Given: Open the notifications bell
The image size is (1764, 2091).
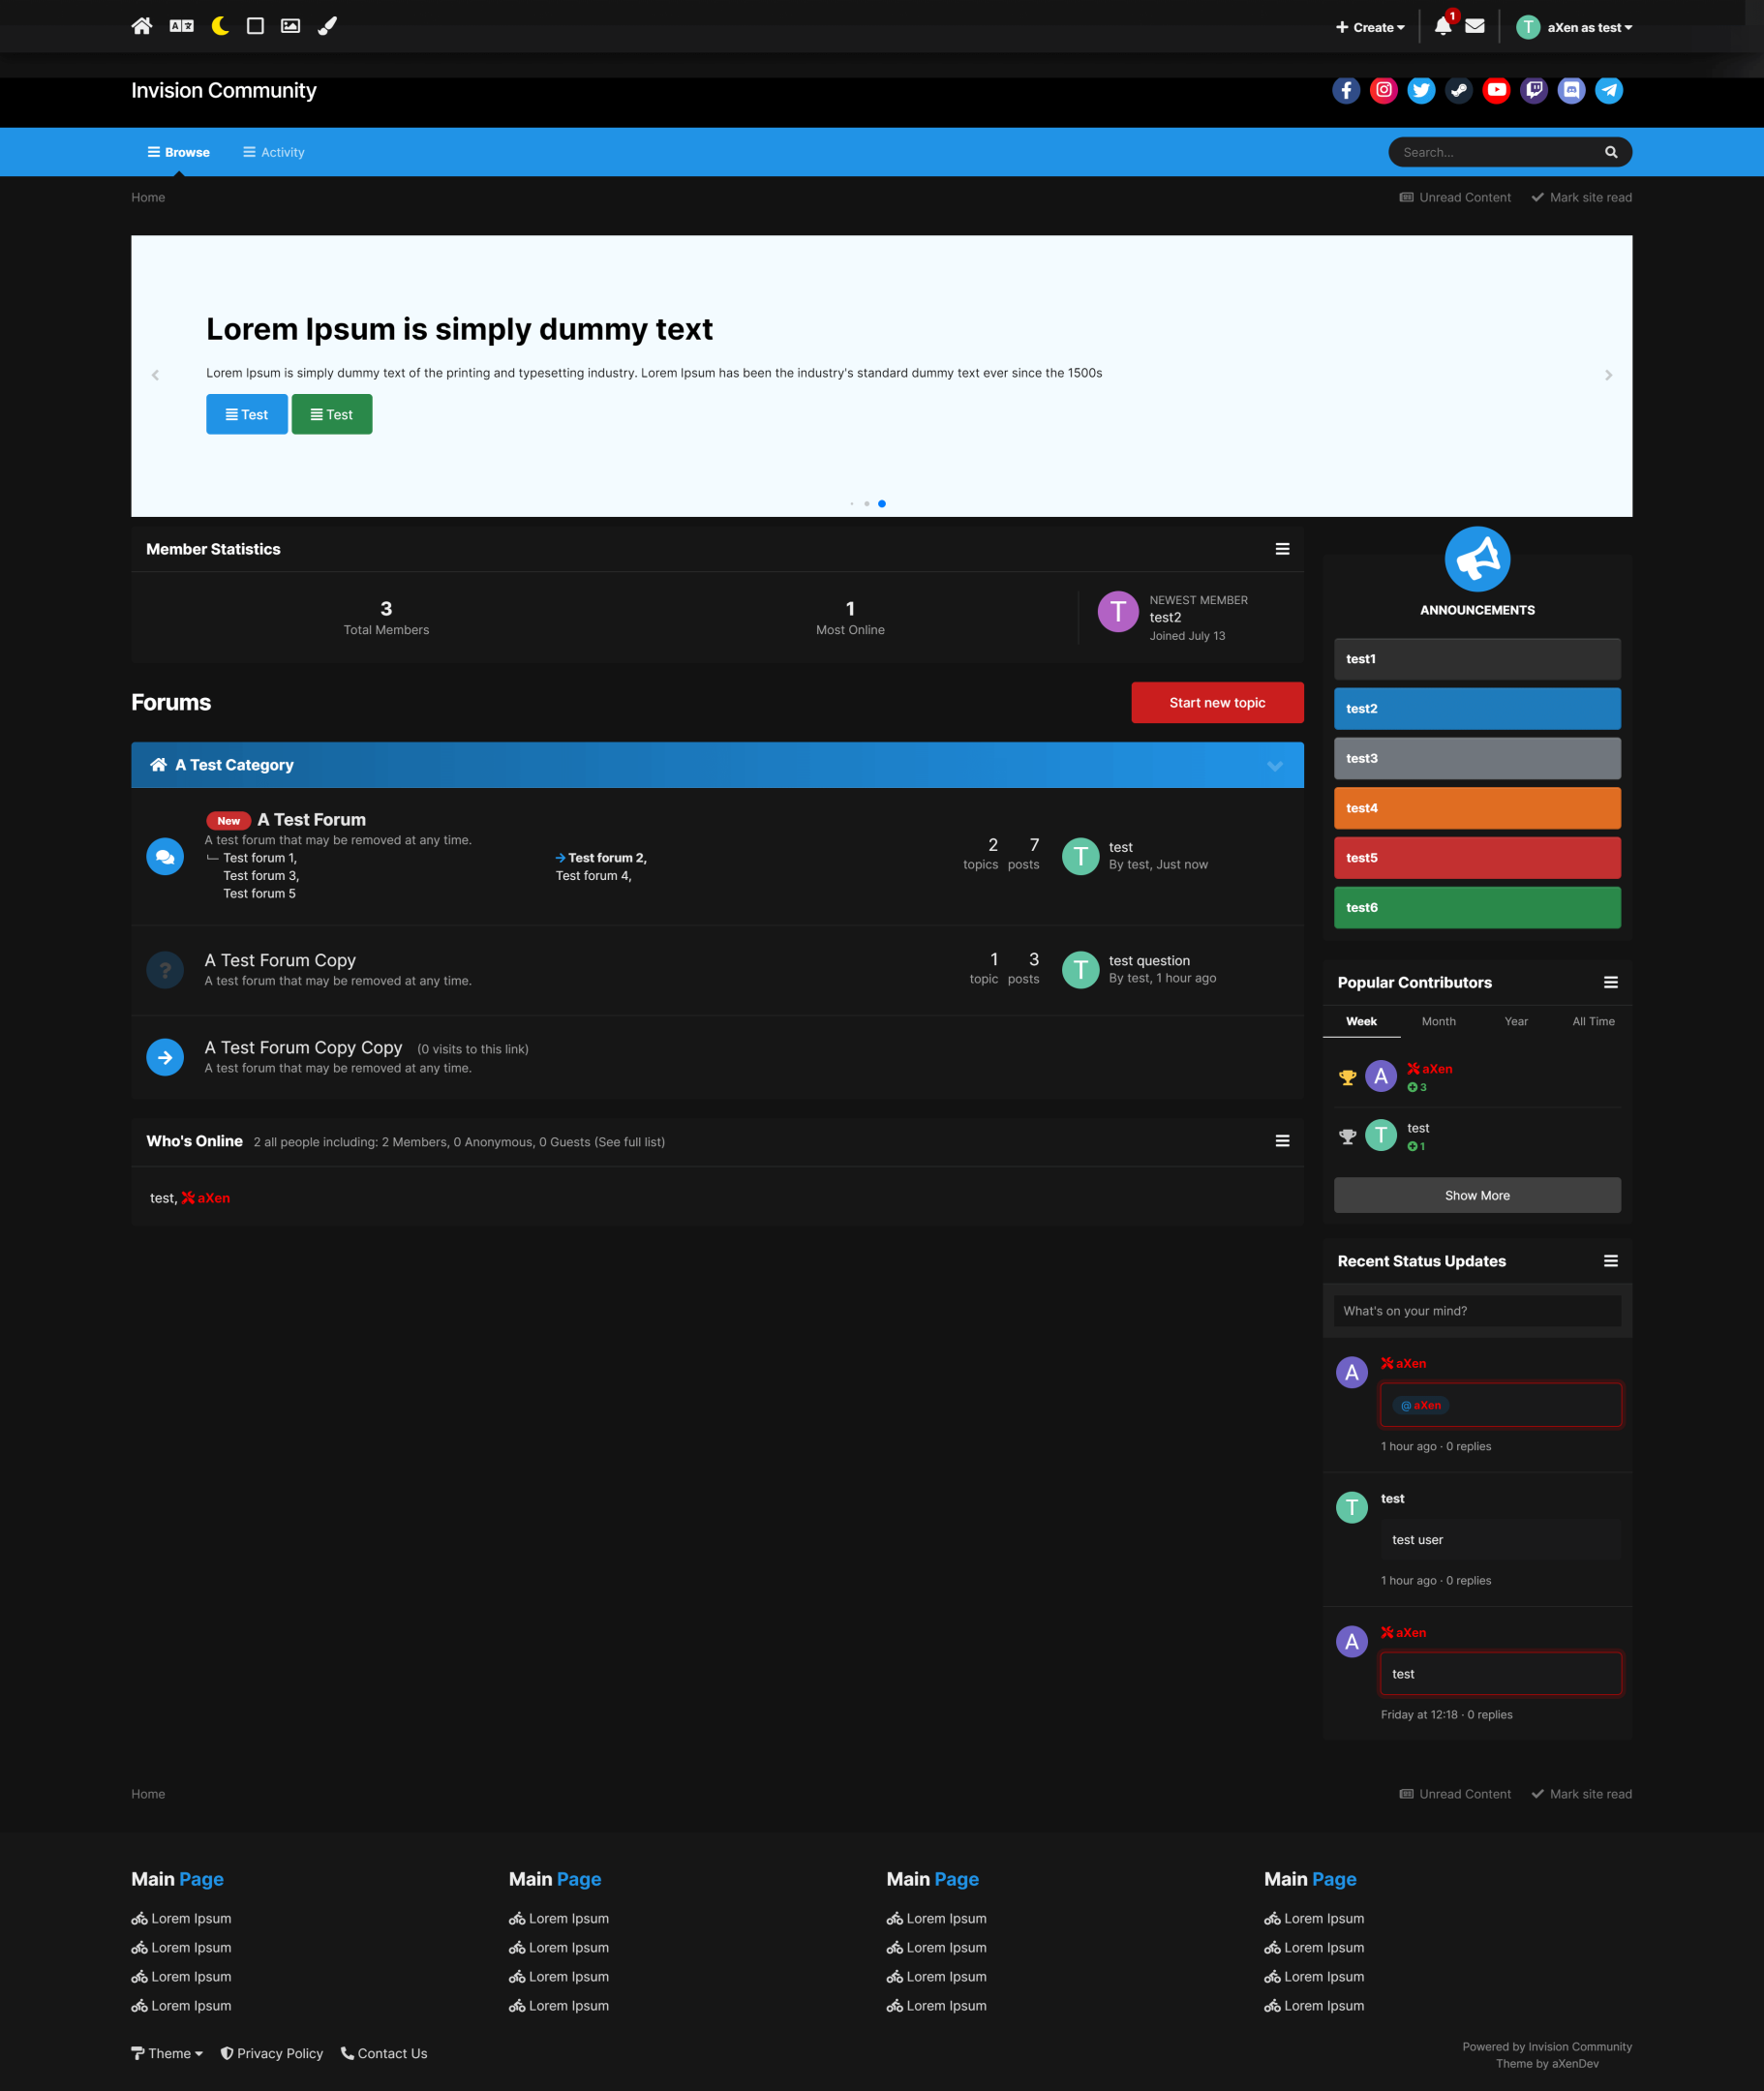Looking at the screenshot, I should pos(1442,26).
